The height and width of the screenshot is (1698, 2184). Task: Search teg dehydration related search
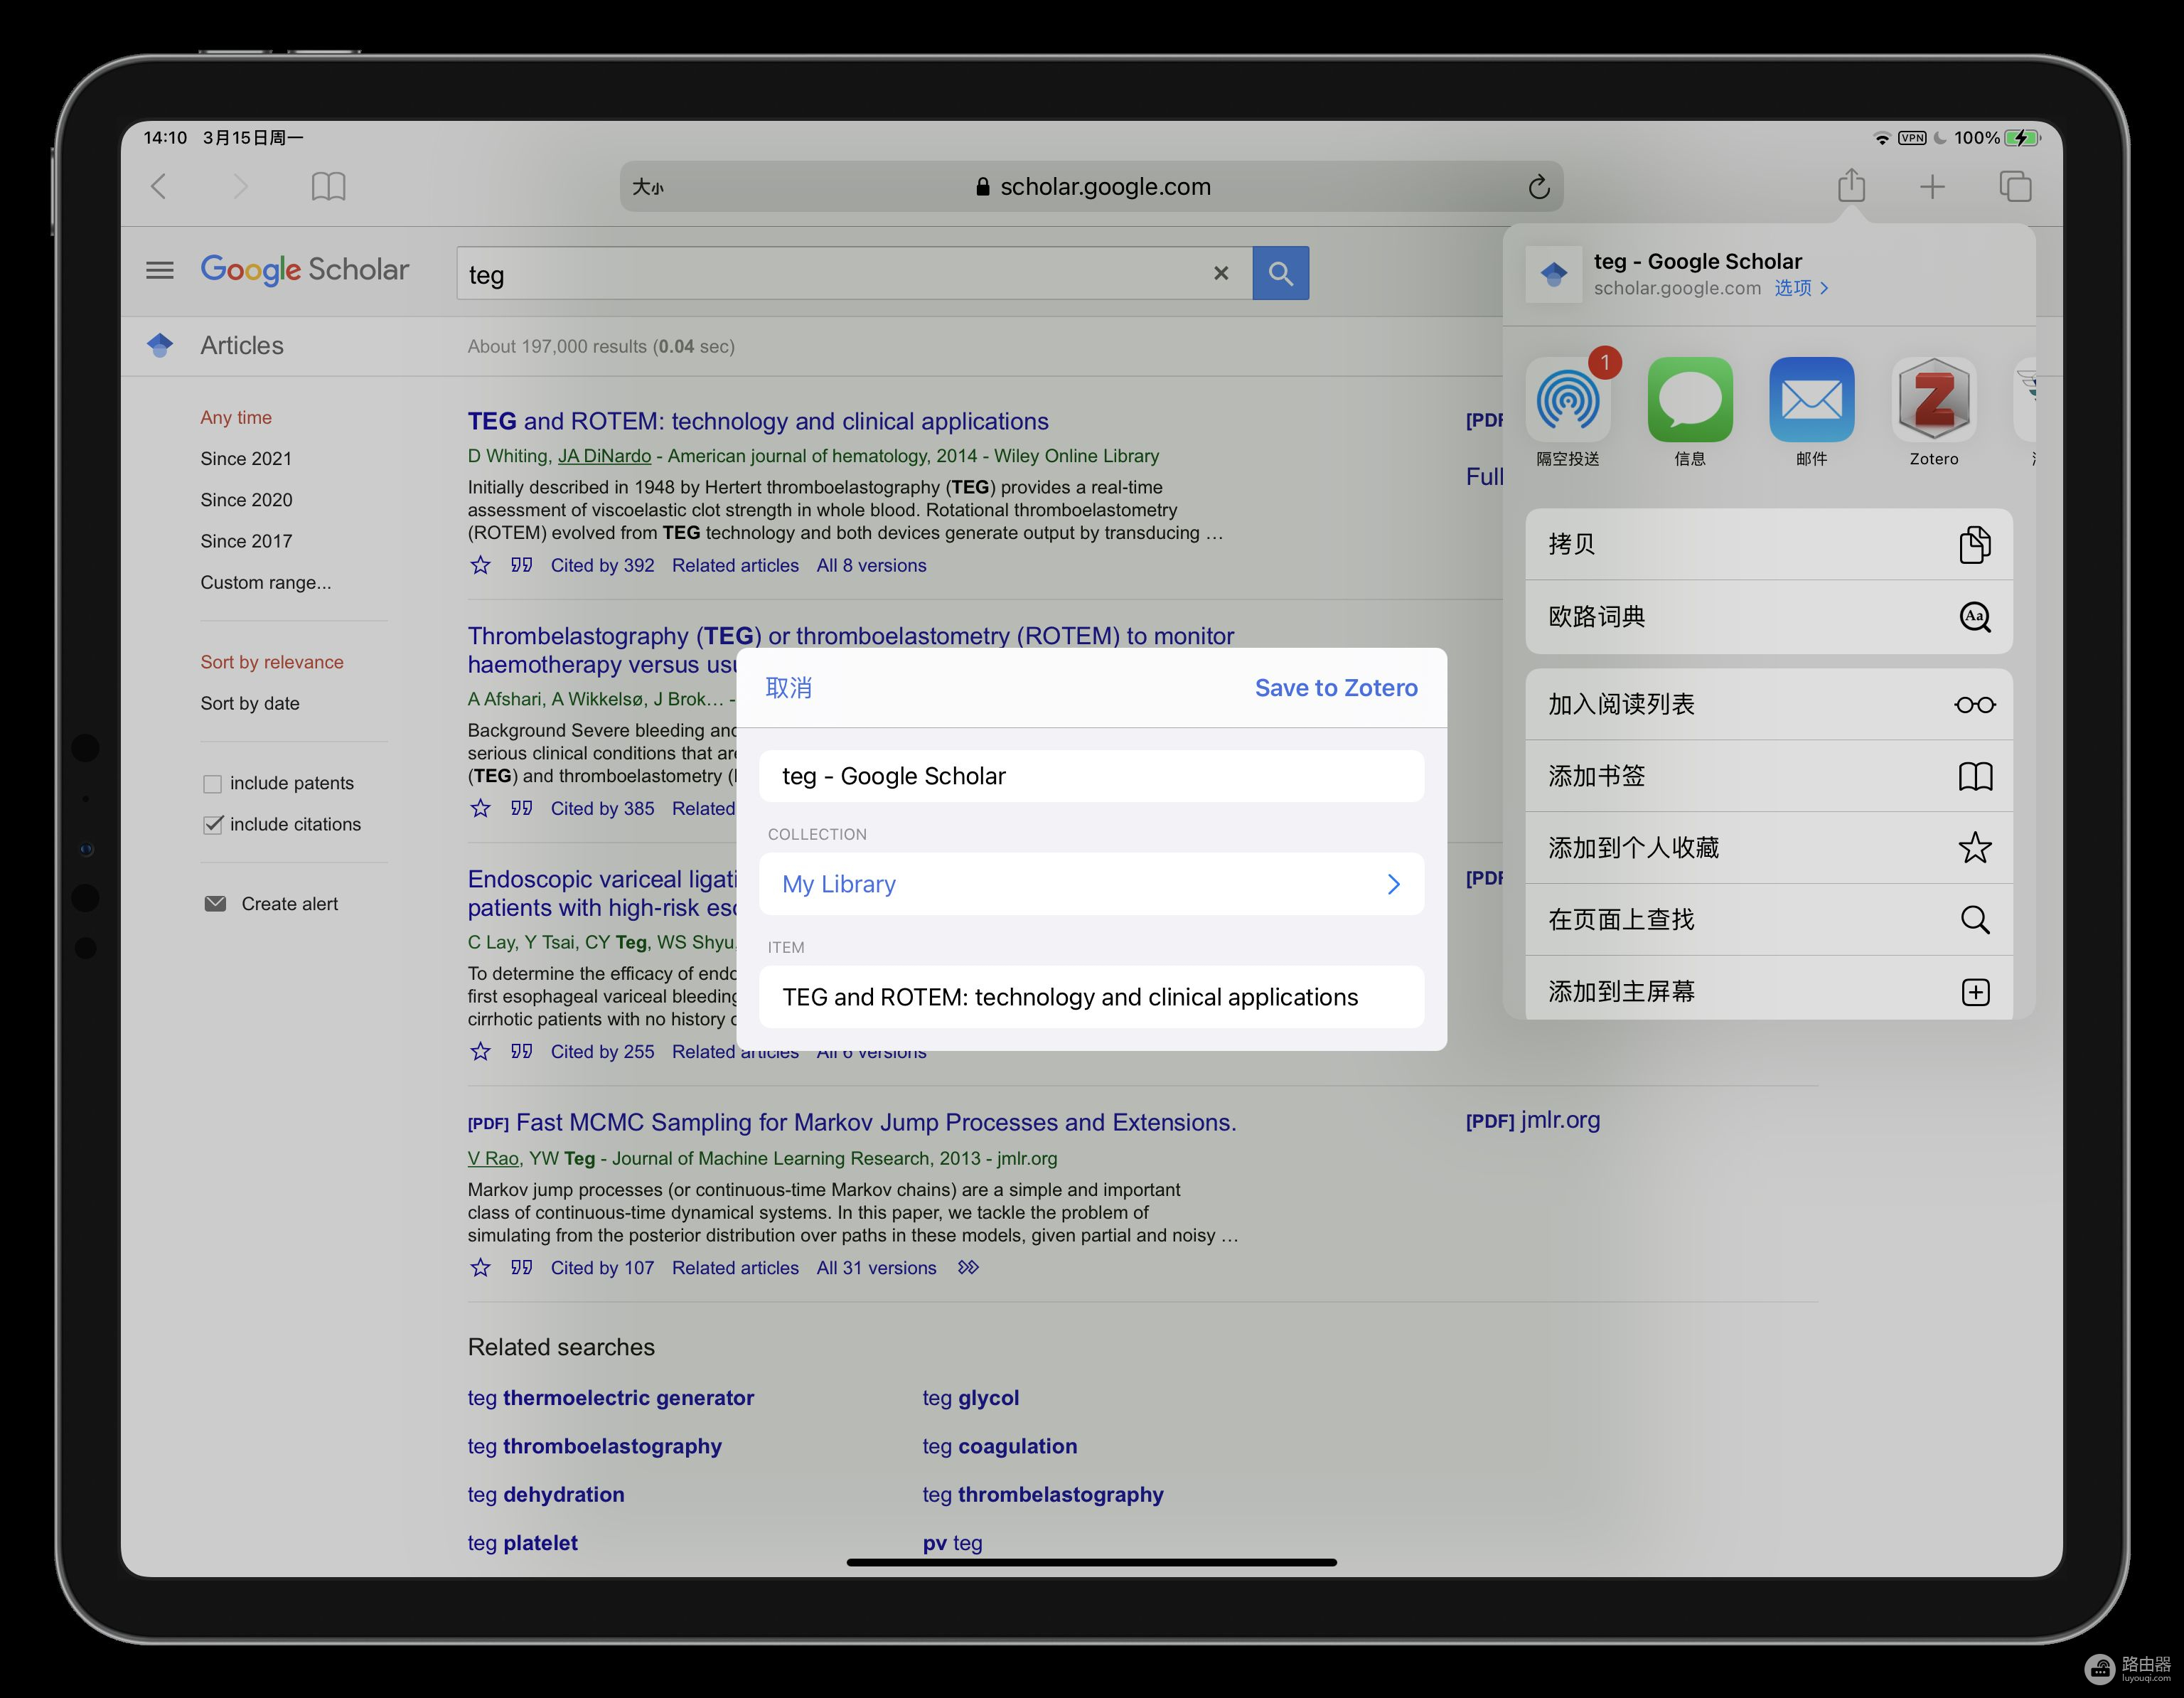(x=546, y=1494)
